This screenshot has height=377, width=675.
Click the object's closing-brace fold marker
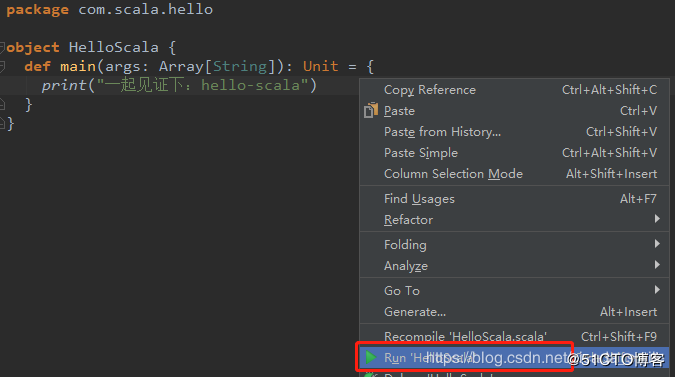point(2,124)
